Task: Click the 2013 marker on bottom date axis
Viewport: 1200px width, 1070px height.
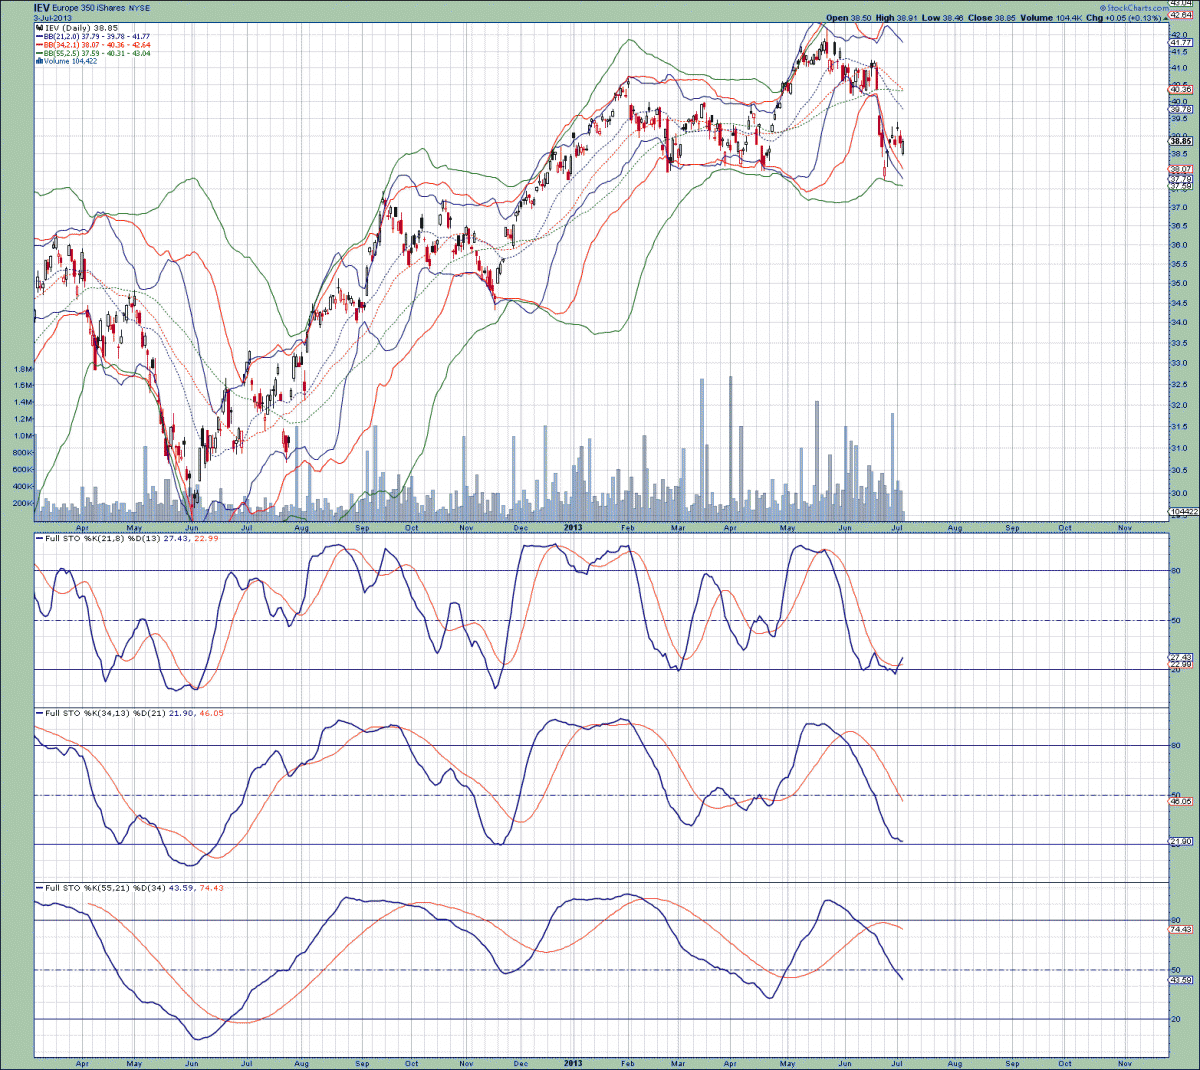Action: click(573, 1063)
